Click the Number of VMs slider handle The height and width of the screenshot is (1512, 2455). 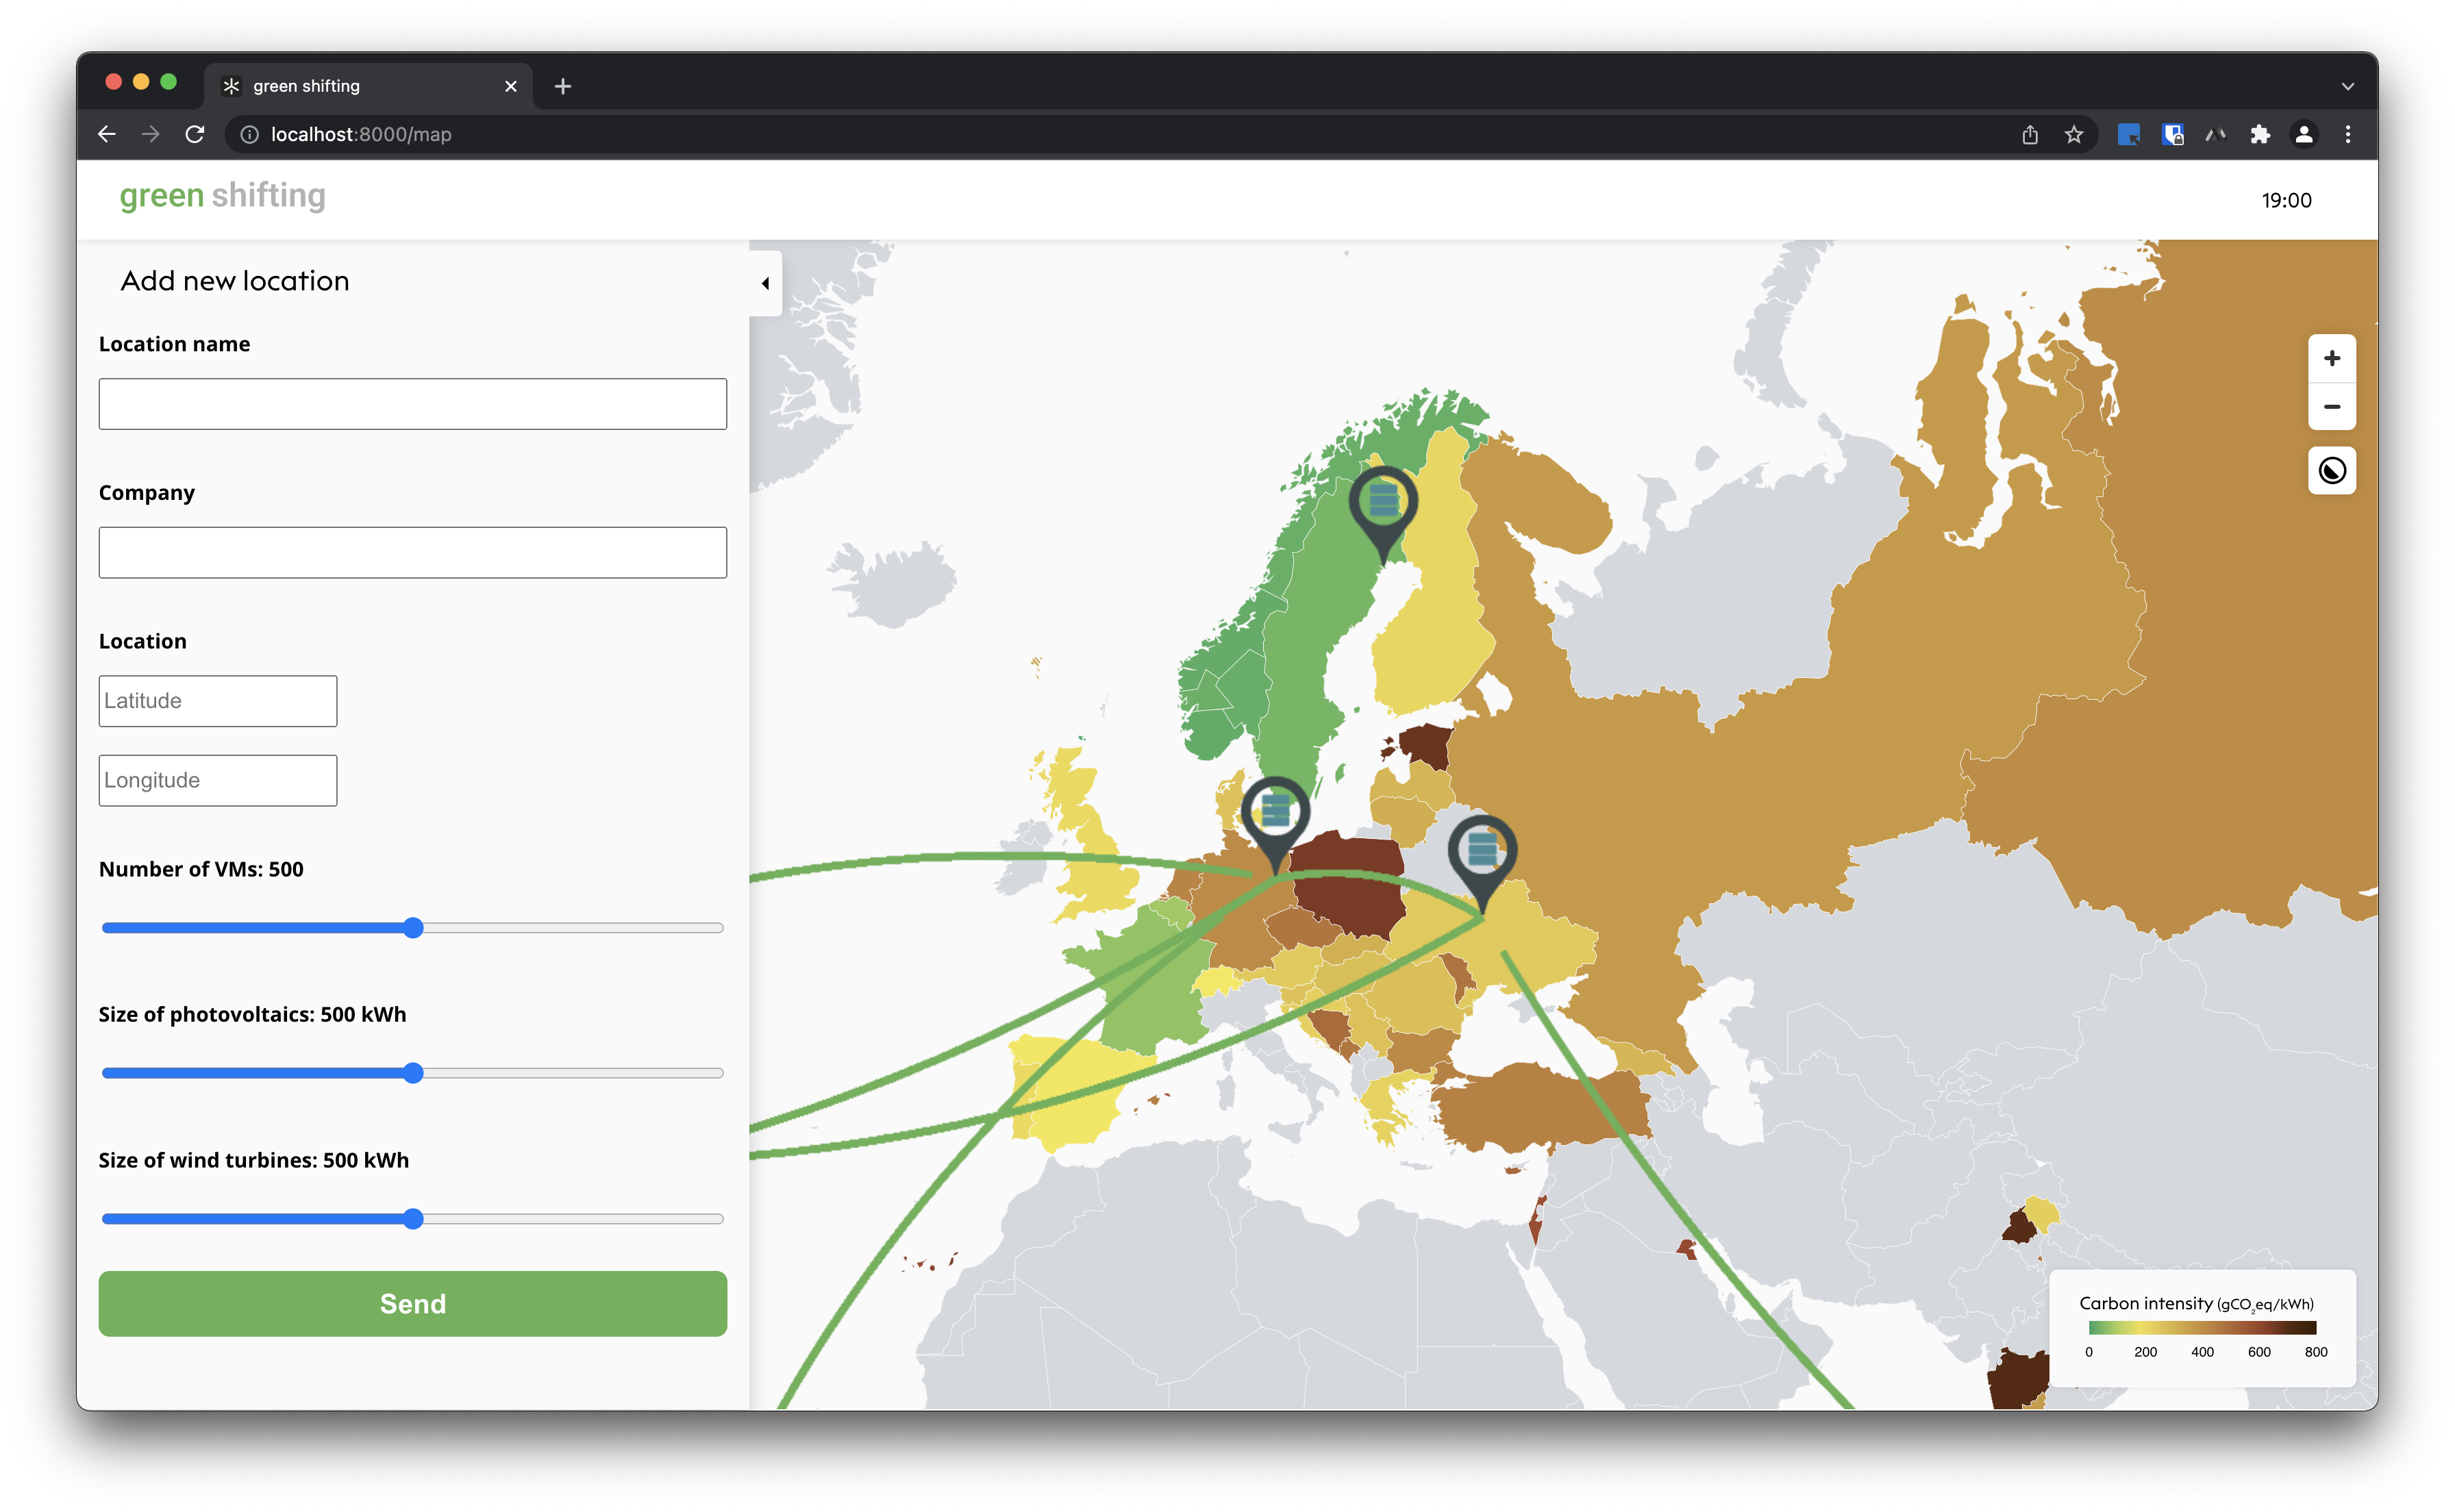pyautogui.click(x=413, y=928)
